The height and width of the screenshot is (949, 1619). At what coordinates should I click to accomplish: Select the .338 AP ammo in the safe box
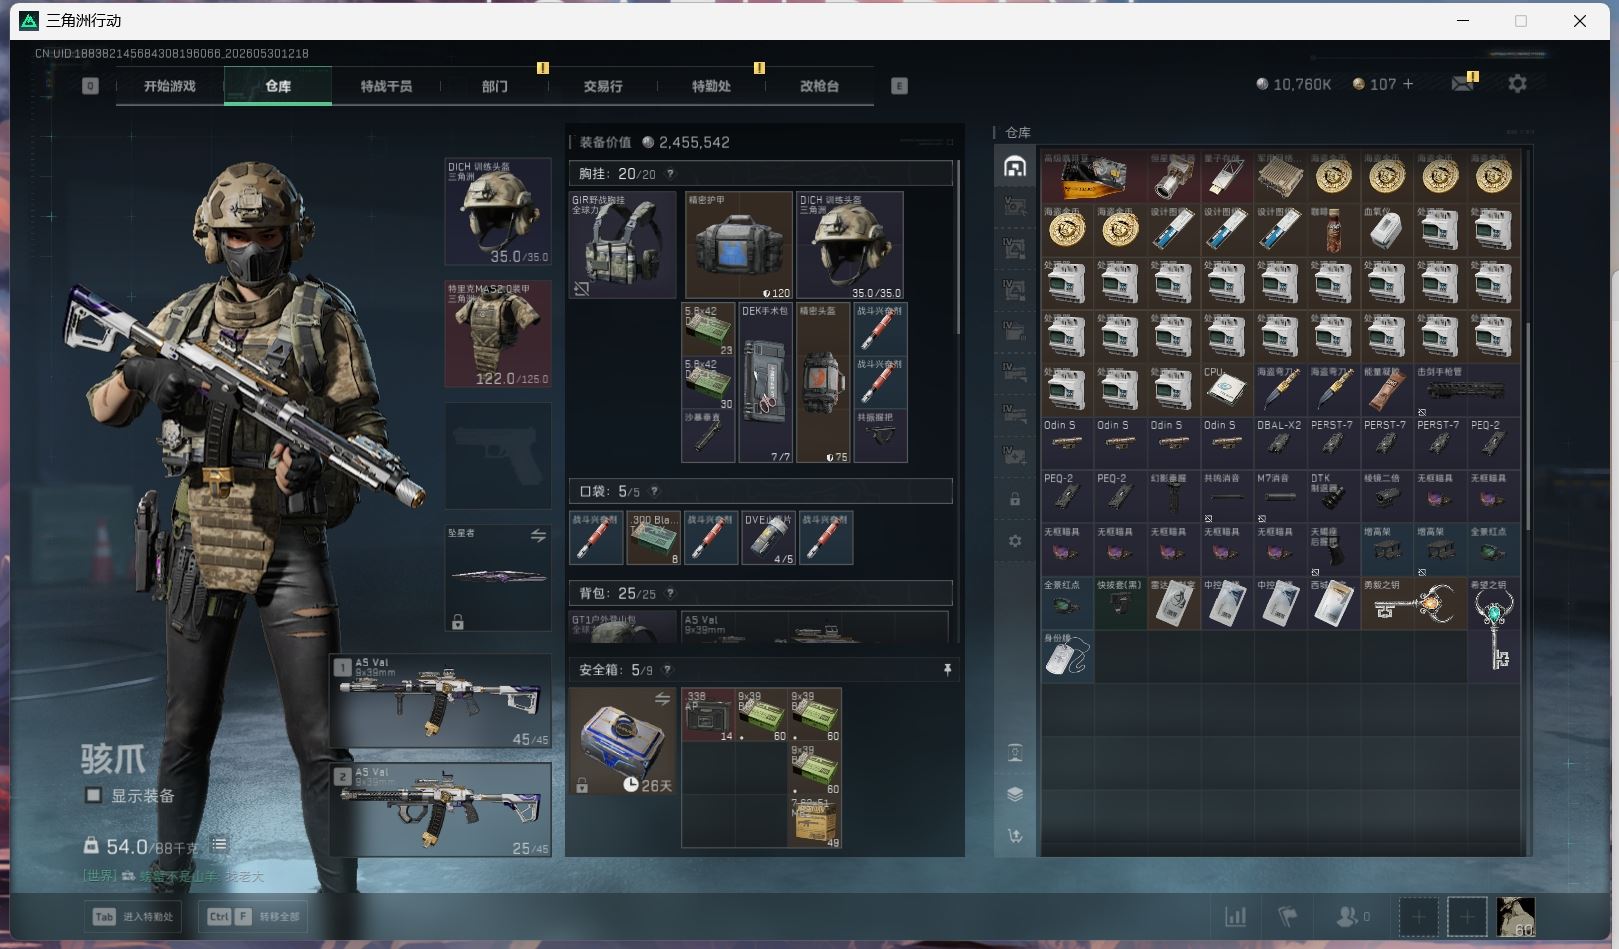pos(708,714)
